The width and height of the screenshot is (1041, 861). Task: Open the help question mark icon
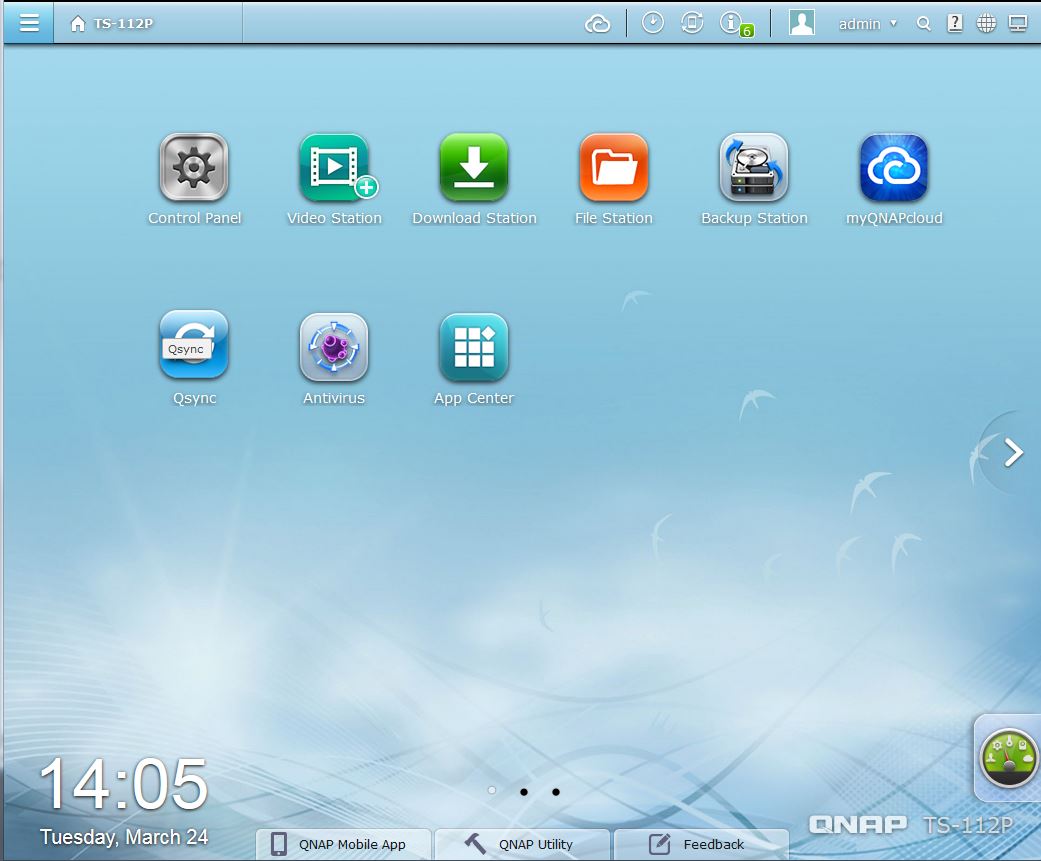[x=955, y=23]
